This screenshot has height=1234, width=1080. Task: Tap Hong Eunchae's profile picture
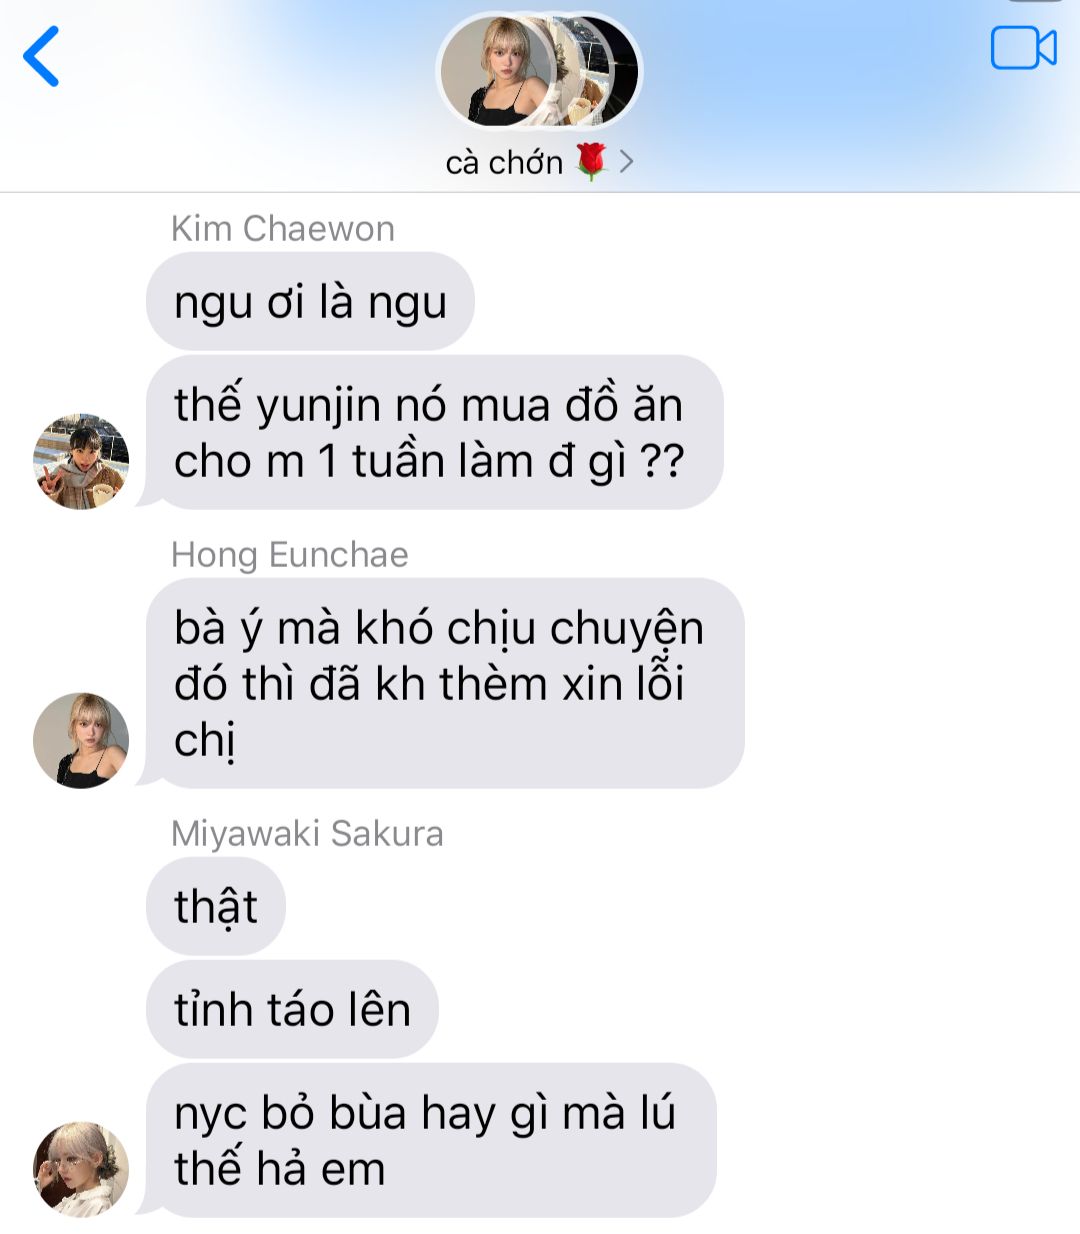tap(81, 740)
